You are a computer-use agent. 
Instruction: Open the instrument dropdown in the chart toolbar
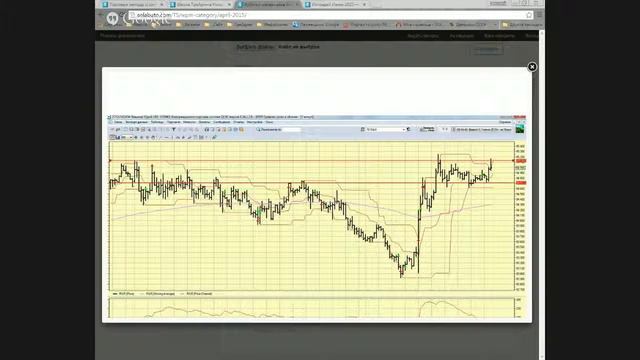coord(386,129)
